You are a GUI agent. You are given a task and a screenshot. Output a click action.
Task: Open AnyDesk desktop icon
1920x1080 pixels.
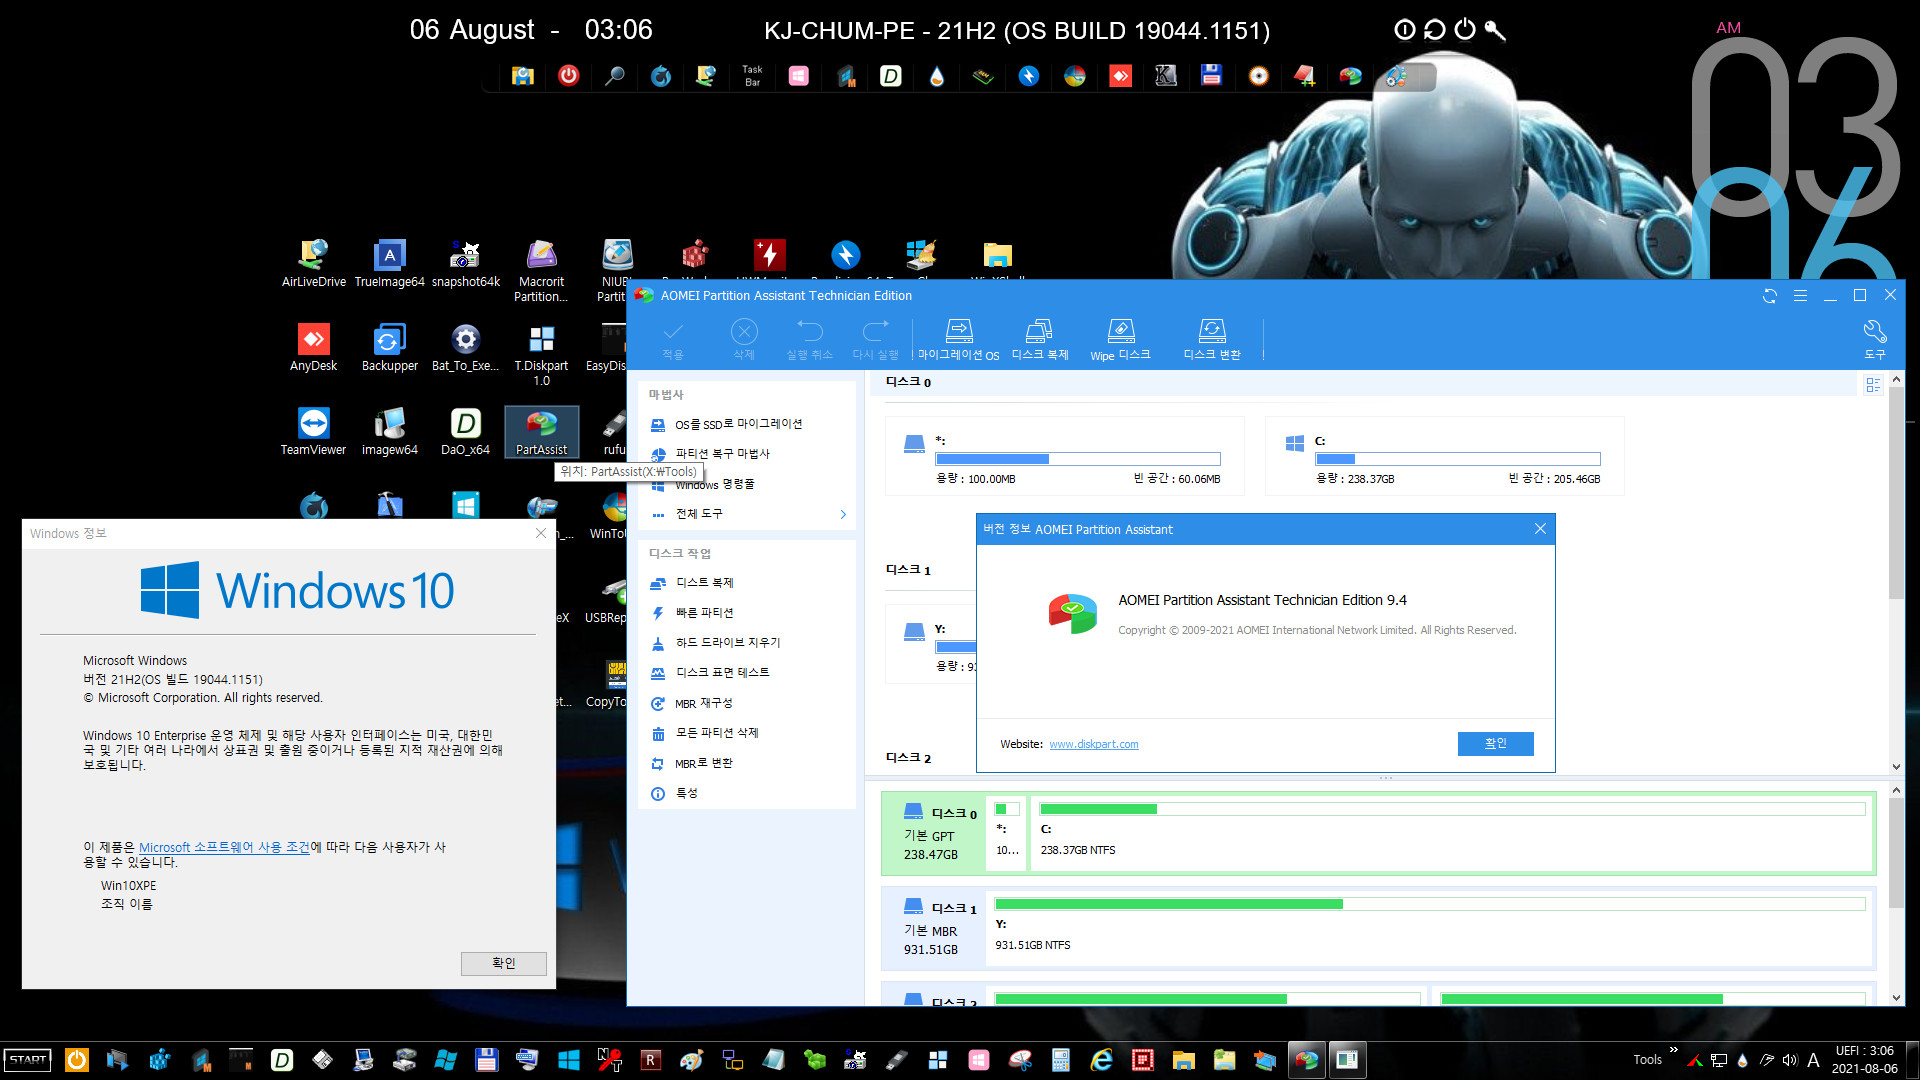pos(313,348)
